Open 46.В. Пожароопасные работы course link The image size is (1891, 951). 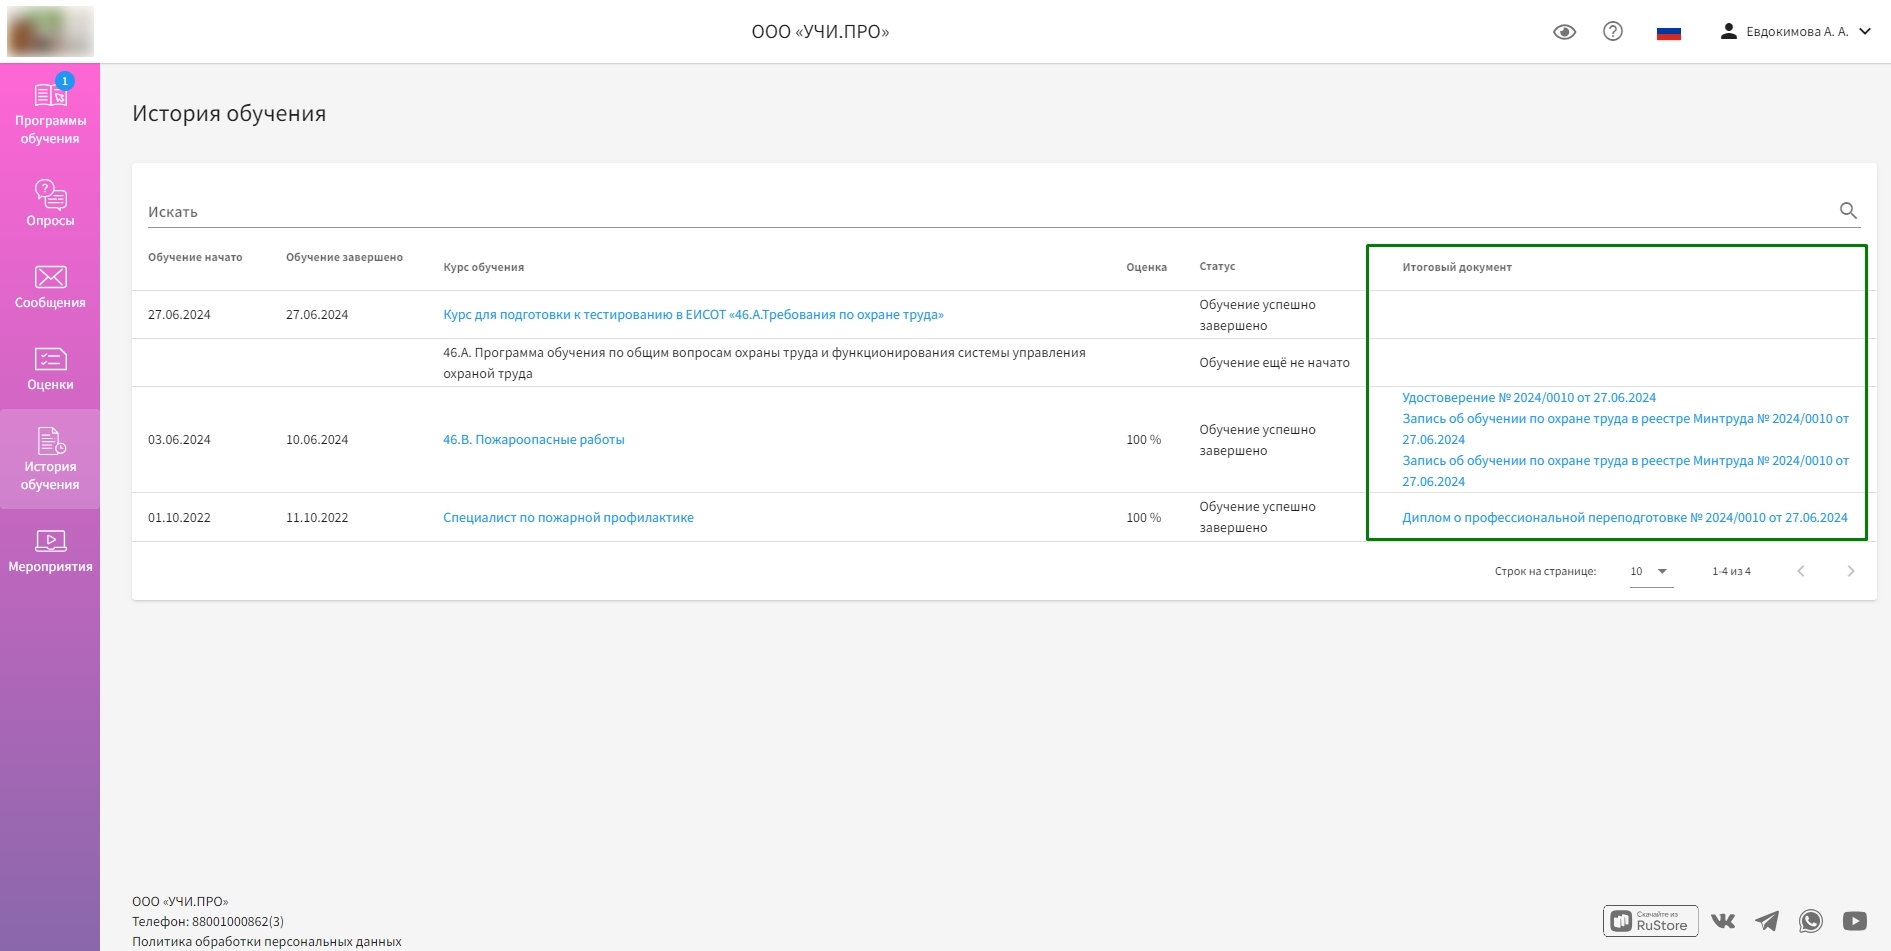[533, 439]
